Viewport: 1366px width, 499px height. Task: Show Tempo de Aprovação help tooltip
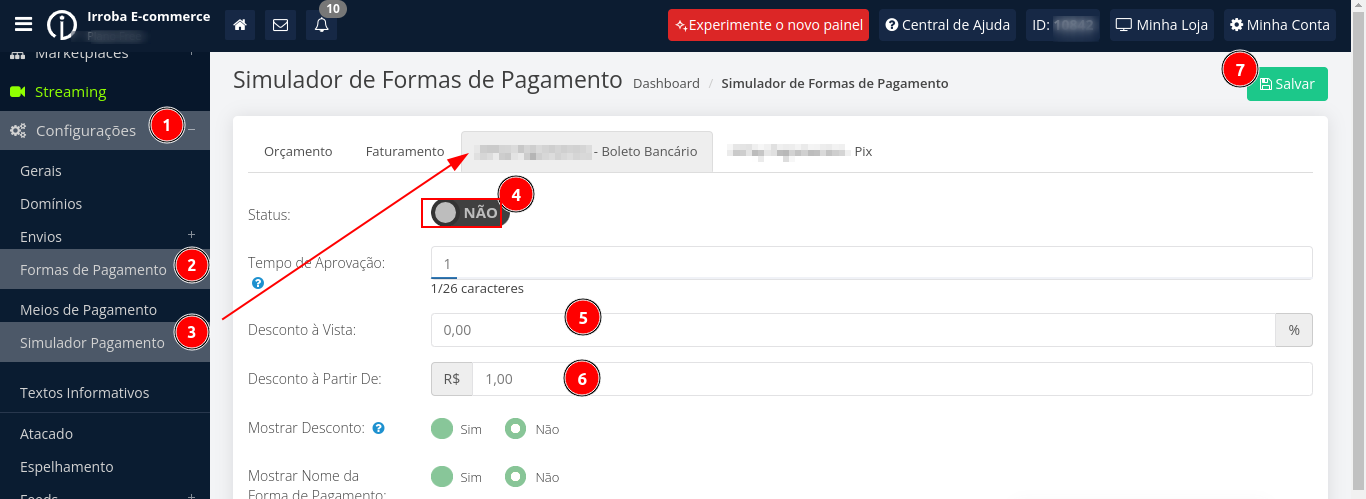[x=258, y=284]
